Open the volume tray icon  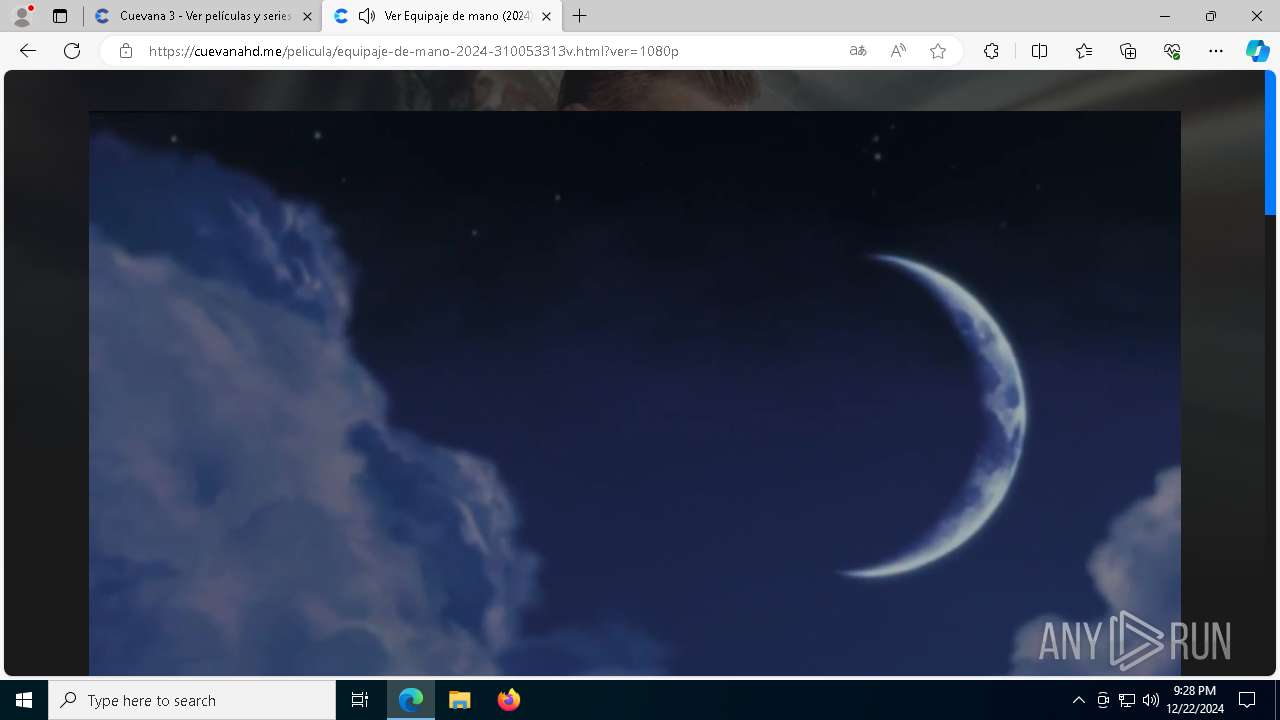point(1150,700)
